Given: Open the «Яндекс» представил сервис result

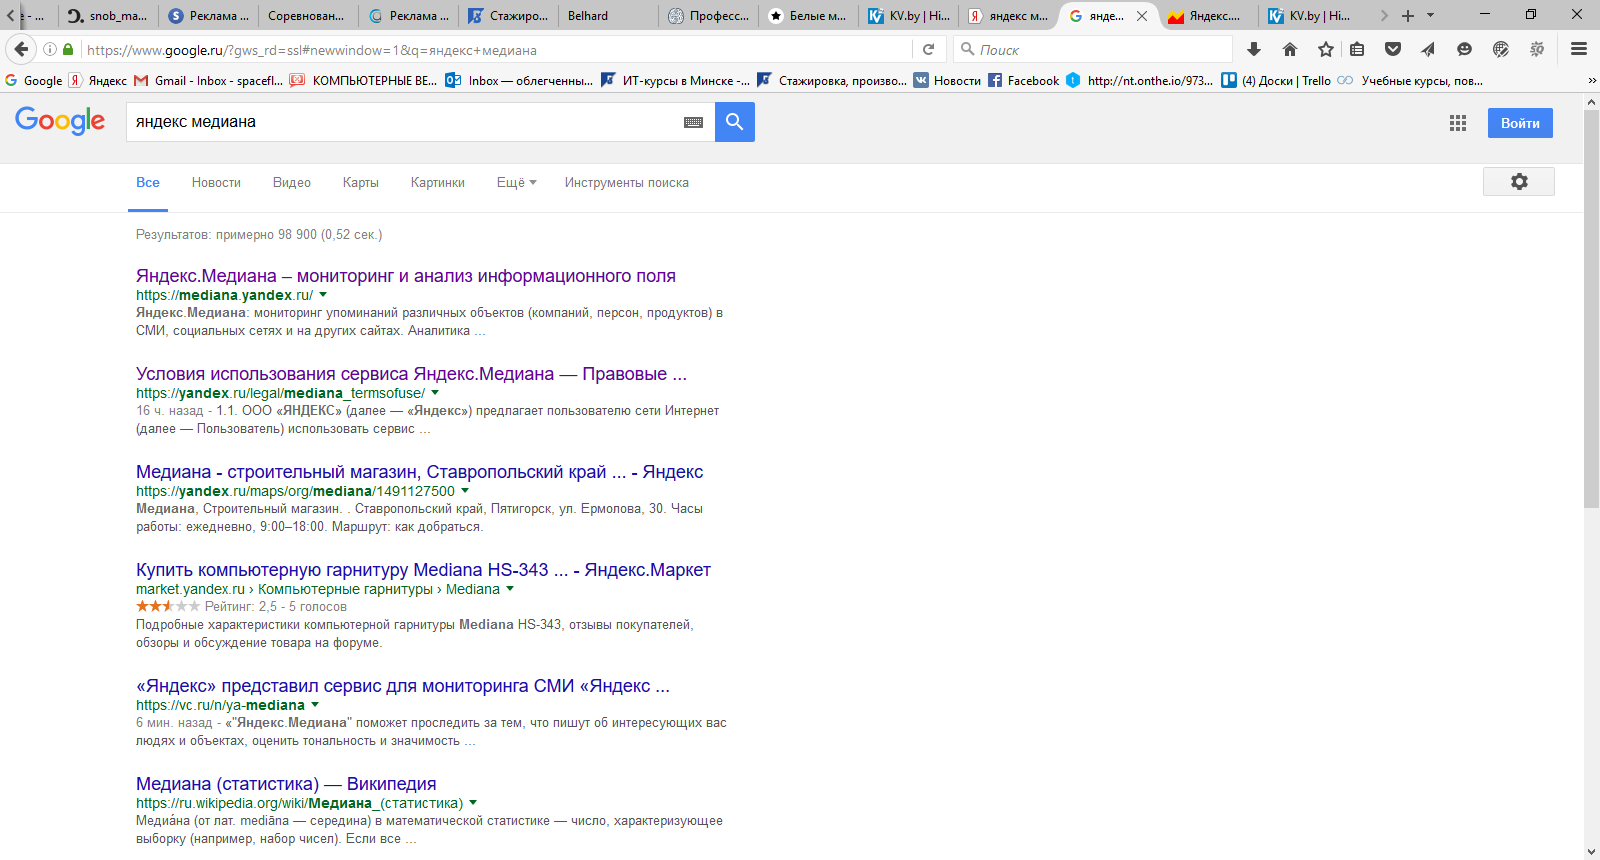Looking at the screenshot, I should tap(403, 686).
